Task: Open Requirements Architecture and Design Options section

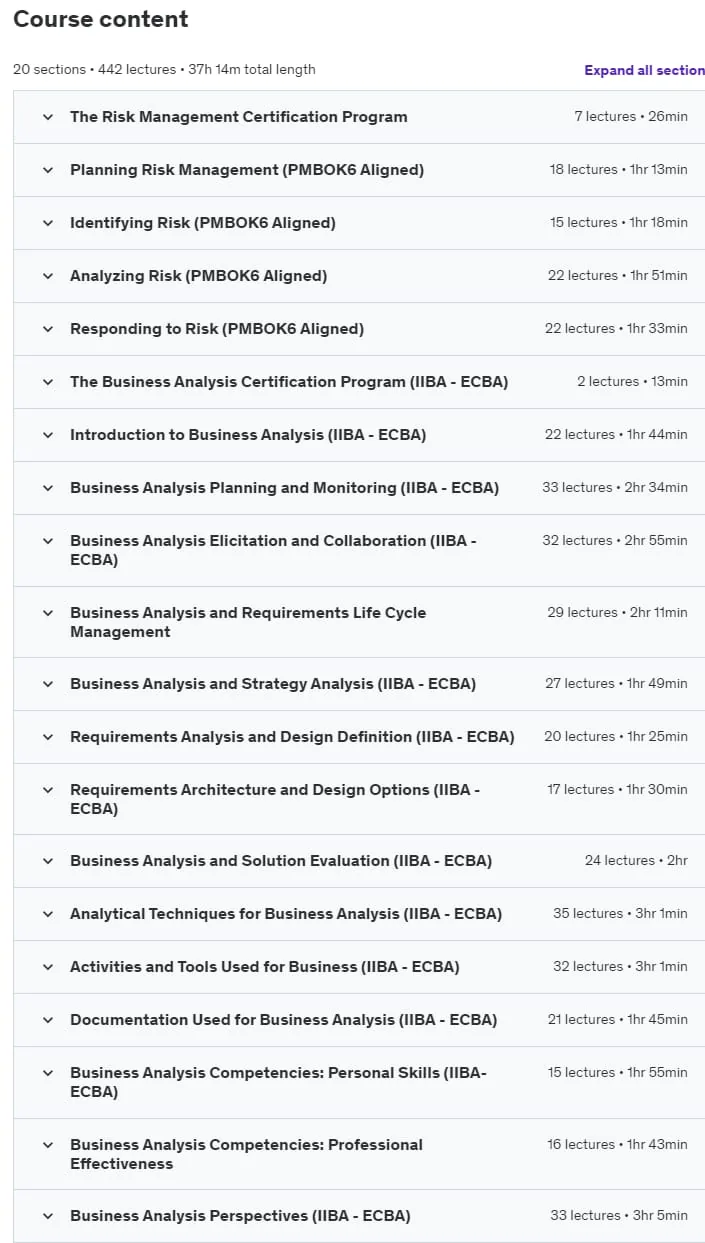Action: (359, 799)
